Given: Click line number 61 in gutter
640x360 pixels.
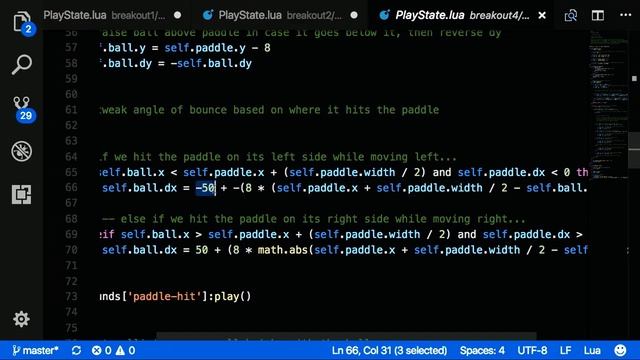Looking at the screenshot, I should (71, 110).
